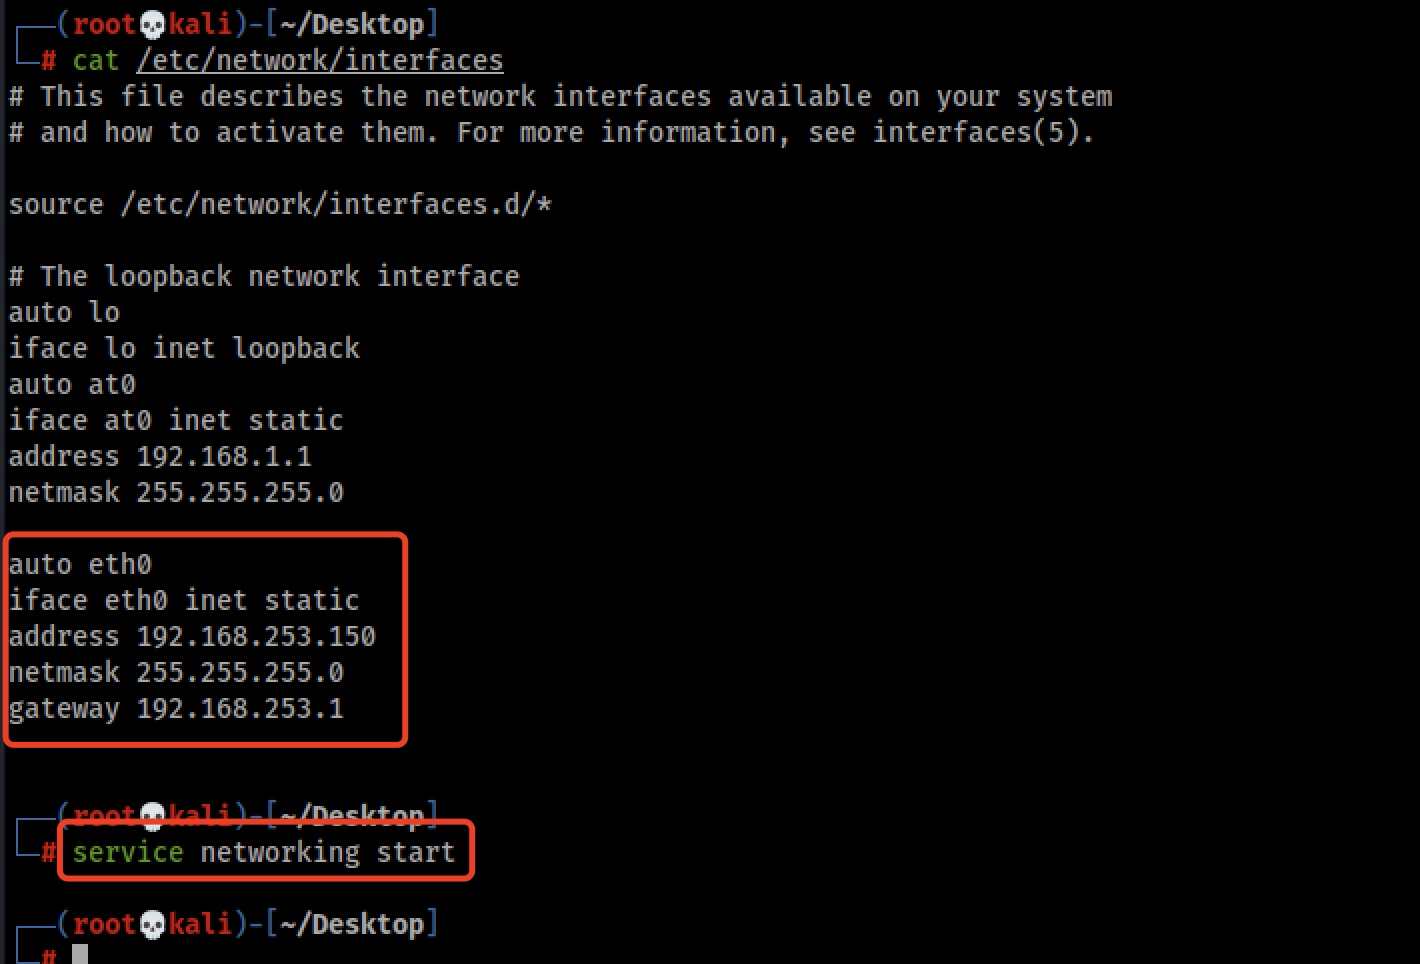Click the "# The loopback network interface" comment

pyautogui.click(x=264, y=277)
